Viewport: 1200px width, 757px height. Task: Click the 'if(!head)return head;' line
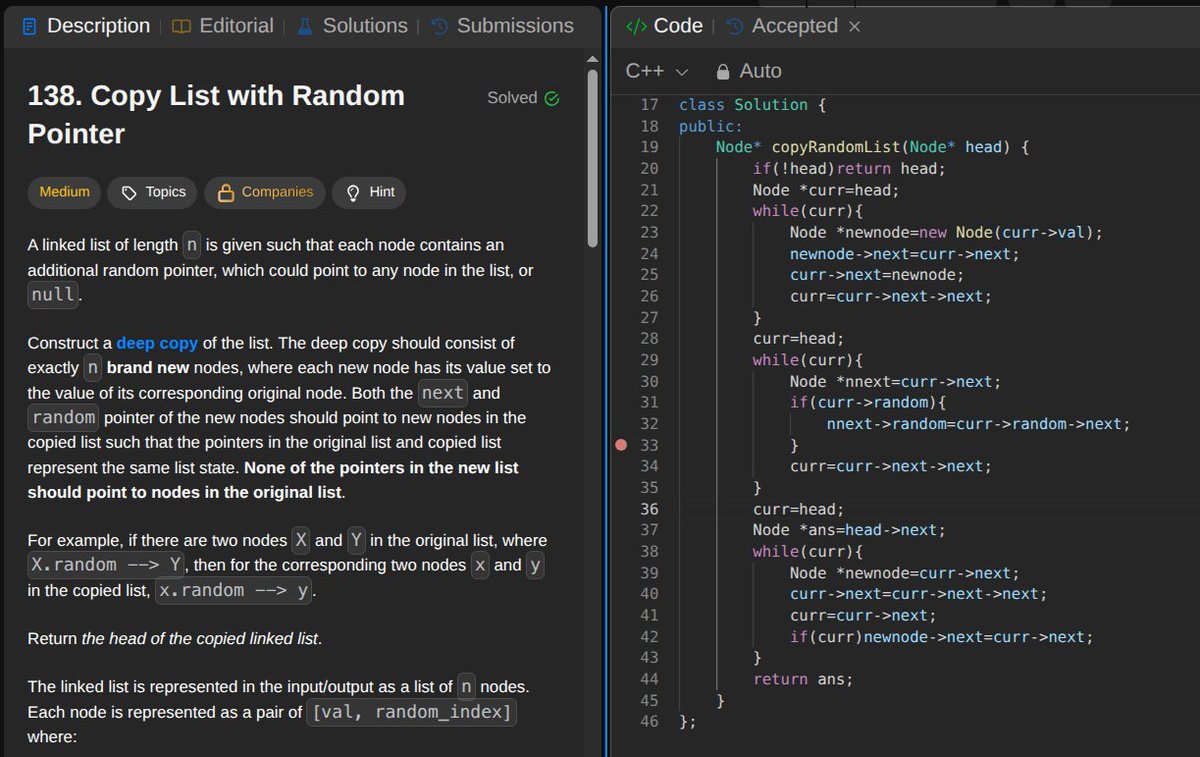click(849, 168)
